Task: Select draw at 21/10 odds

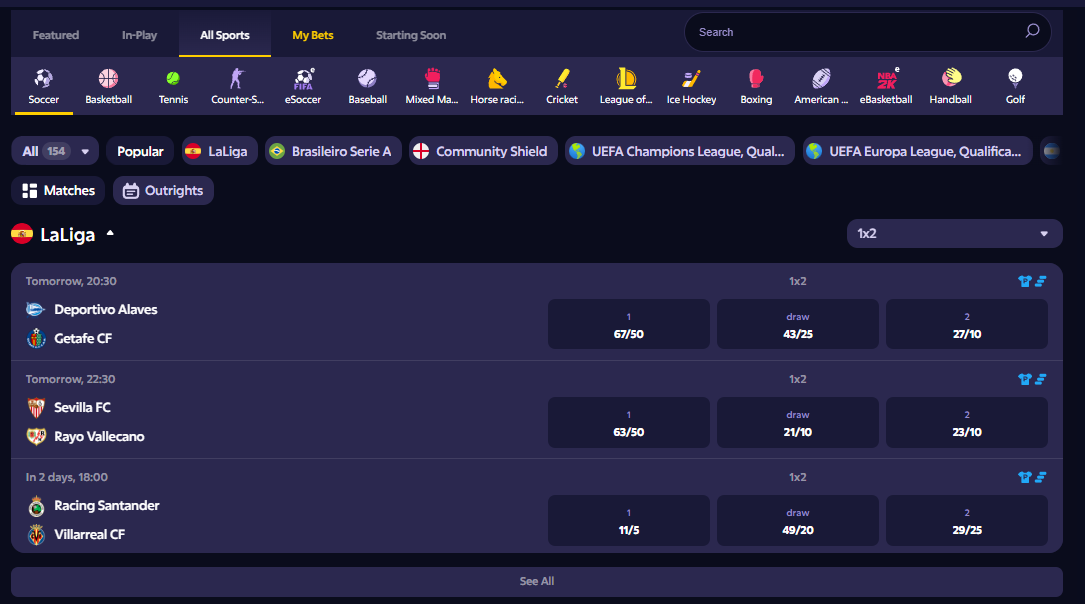Action: pos(798,422)
